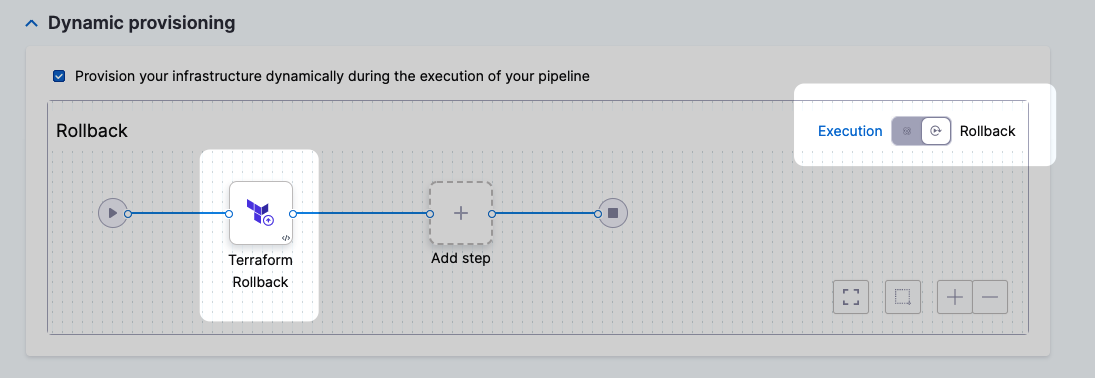Click the code badge on Terraform step
Viewport: 1095px width, 378px height.
pyautogui.click(x=286, y=238)
